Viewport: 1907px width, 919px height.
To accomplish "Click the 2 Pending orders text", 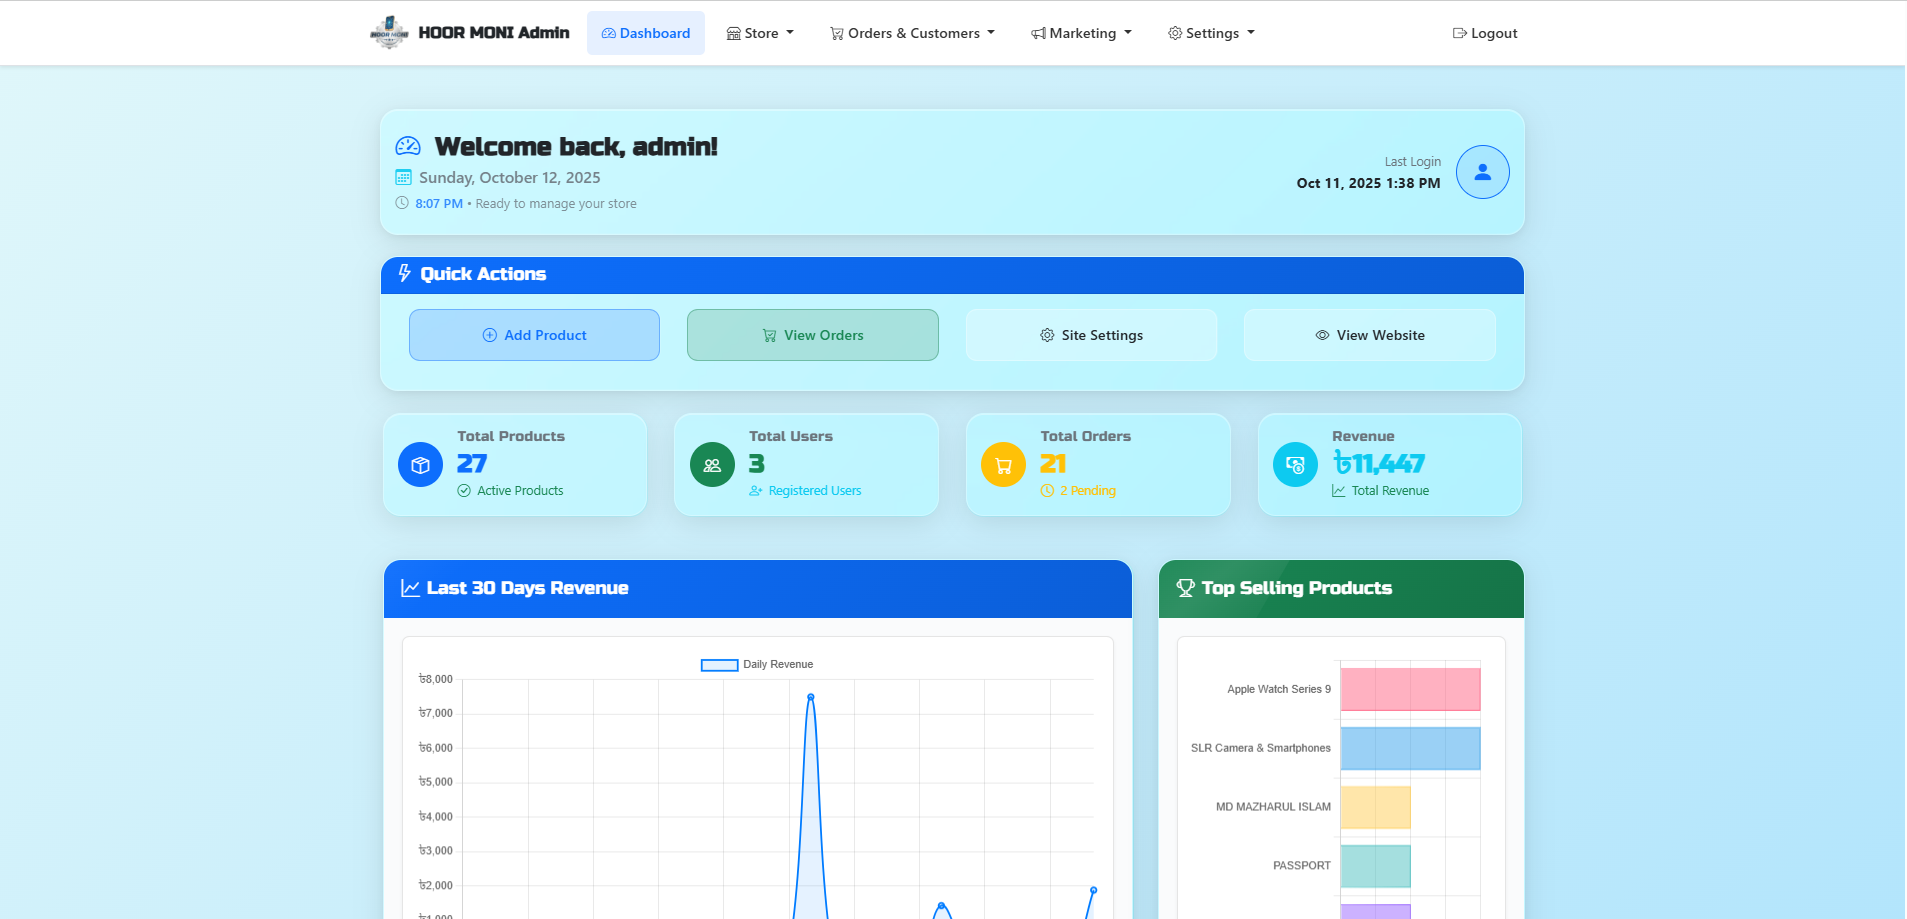I will [1088, 491].
